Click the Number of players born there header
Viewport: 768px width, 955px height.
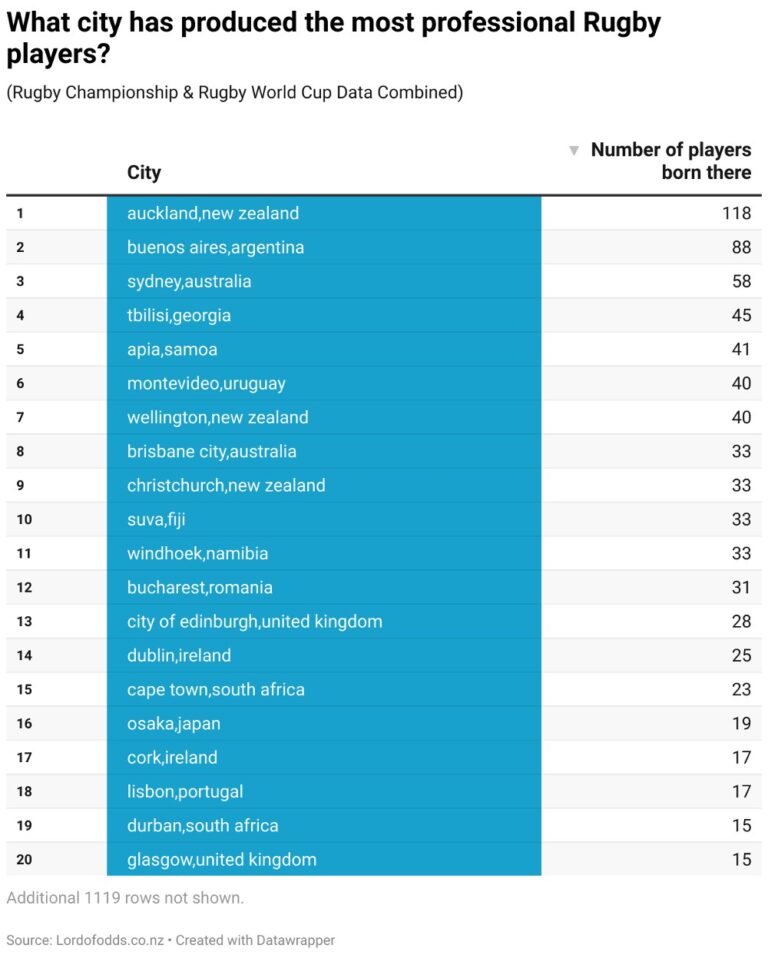tap(670, 161)
